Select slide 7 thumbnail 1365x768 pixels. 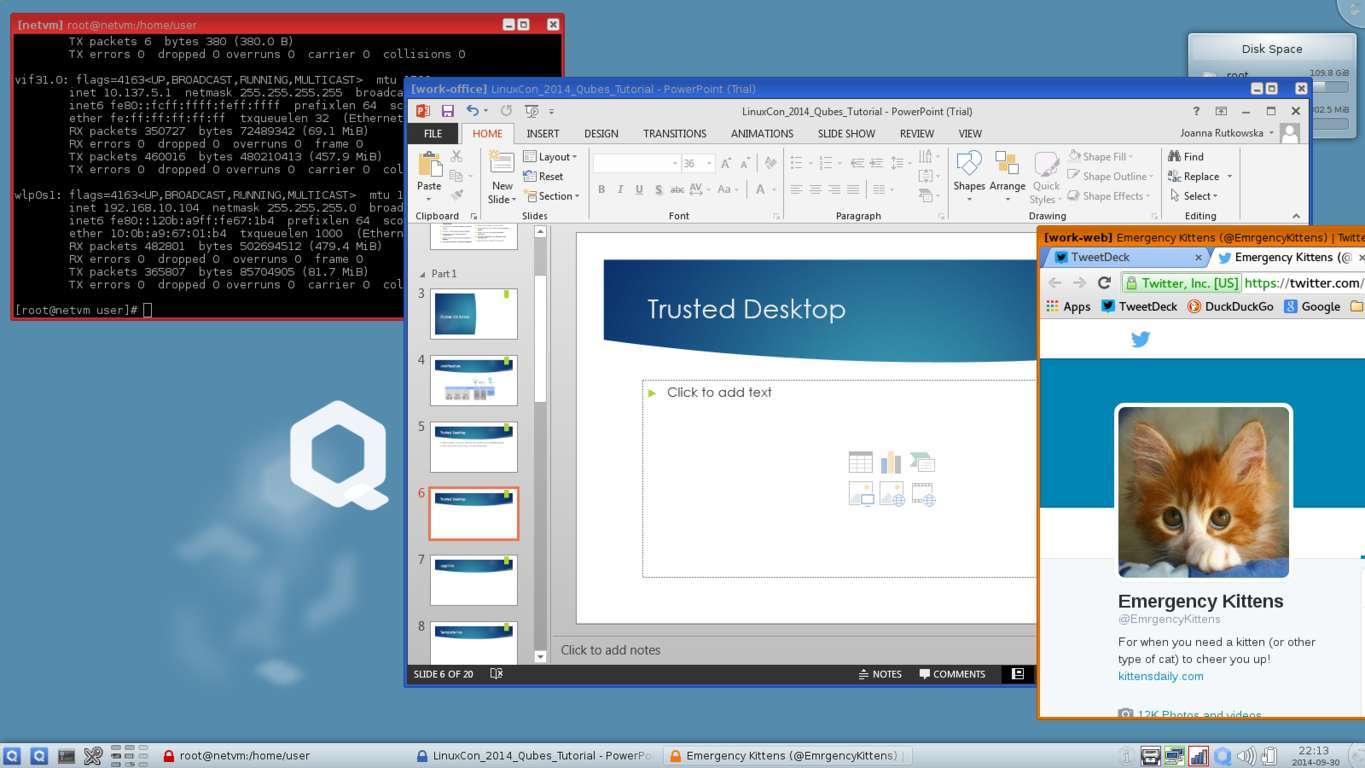pyautogui.click(x=473, y=580)
